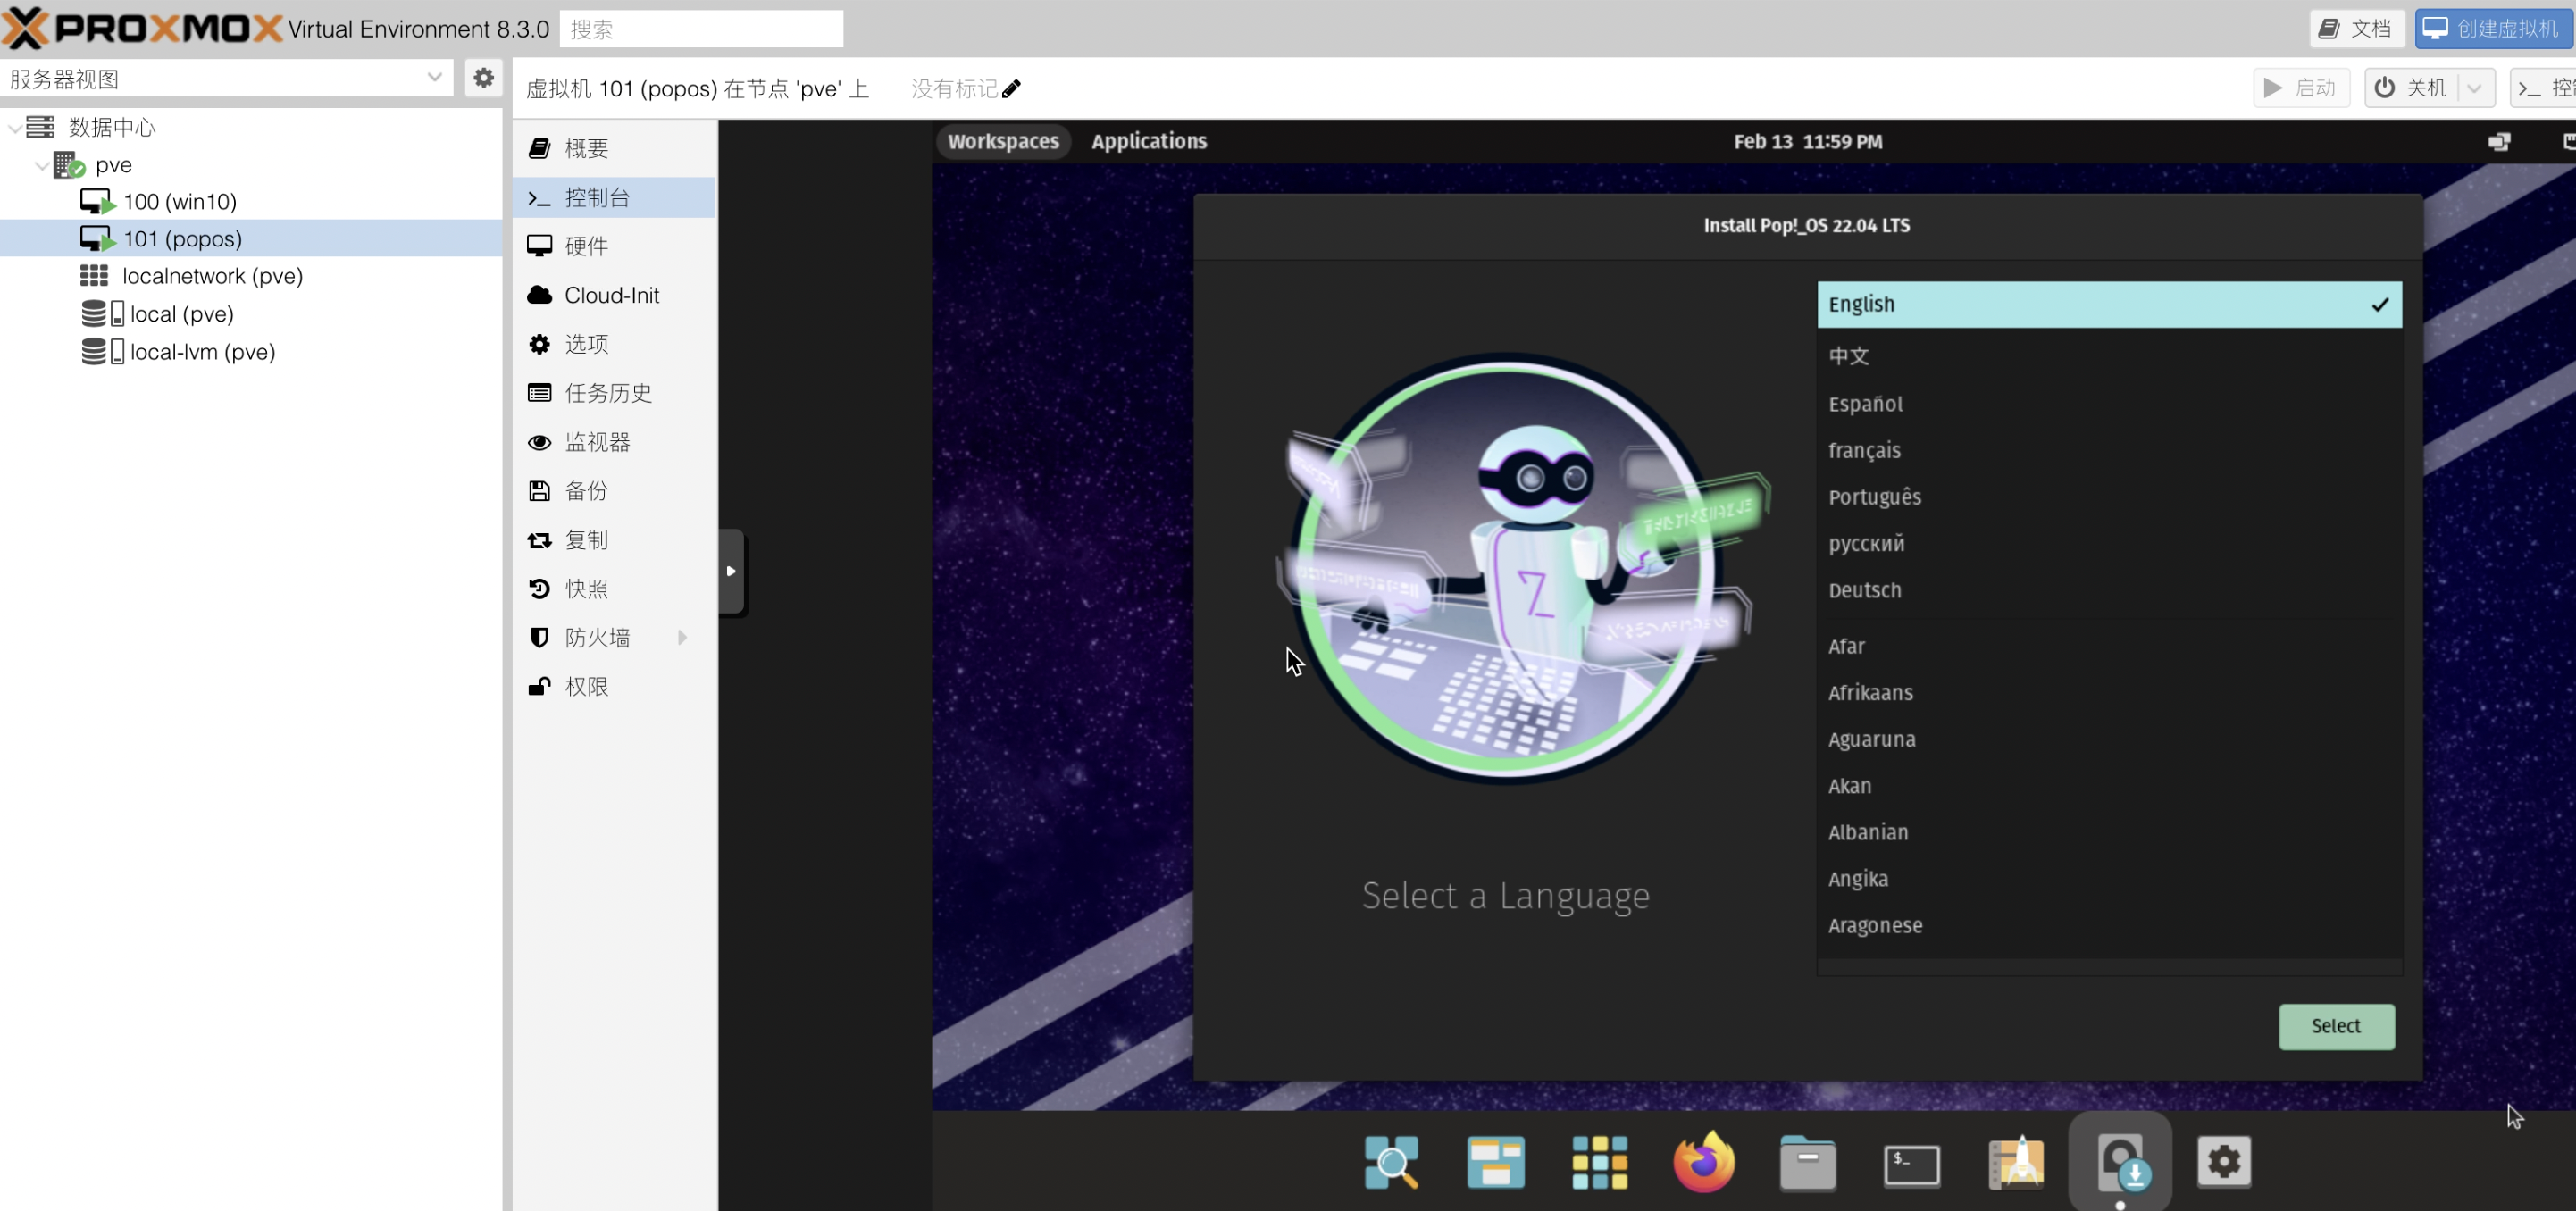Open the 概要 summary tab
The width and height of the screenshot is (2576, 1211).
pos(614,148)
